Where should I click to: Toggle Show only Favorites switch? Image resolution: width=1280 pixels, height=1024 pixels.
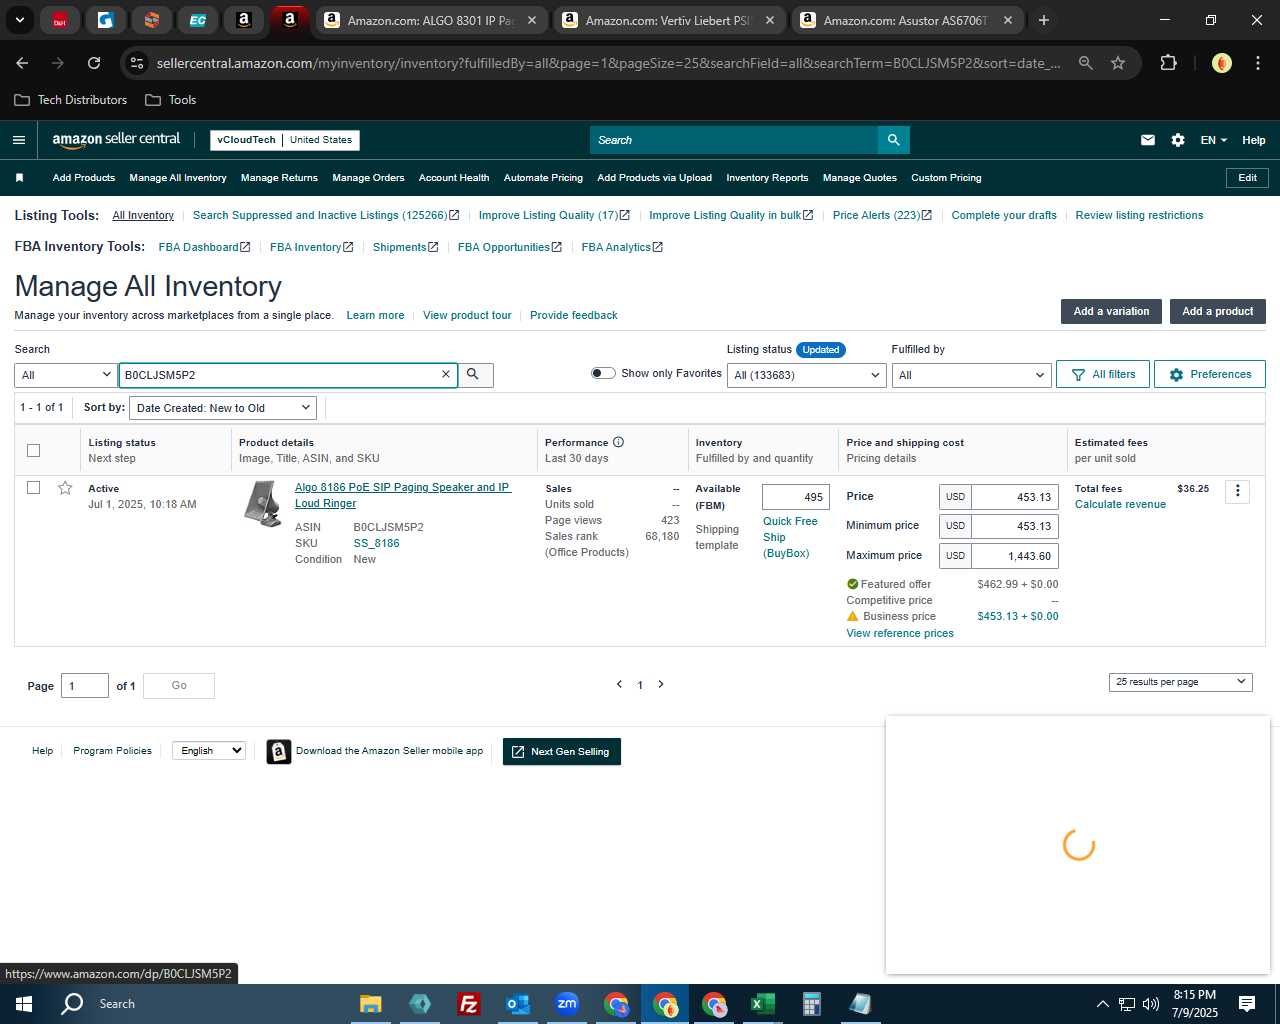[x=603, y=373]
